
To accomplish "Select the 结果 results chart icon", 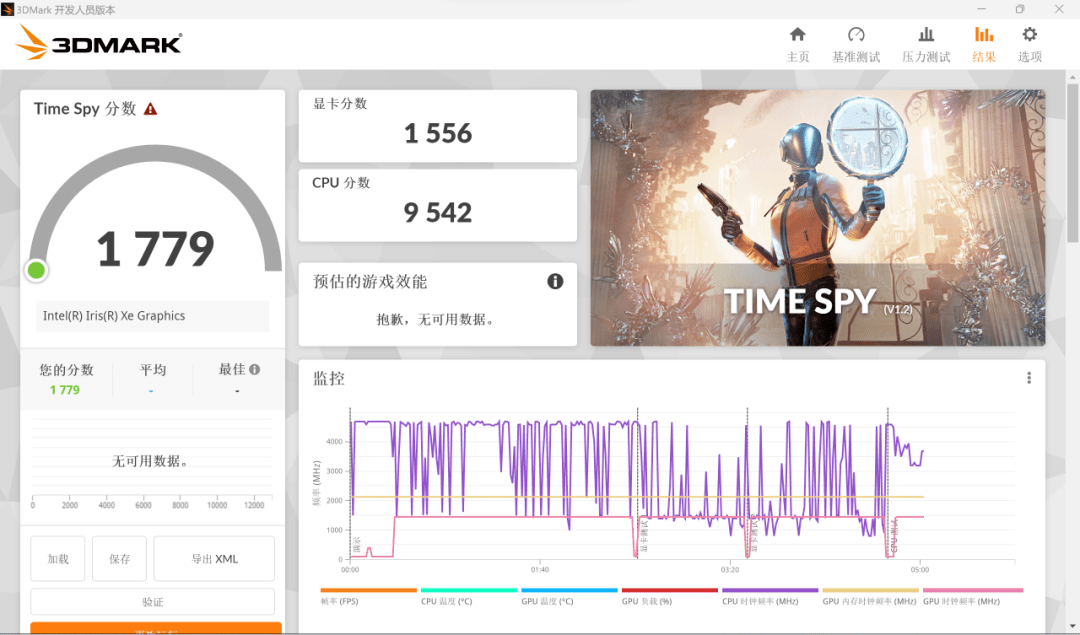I will [984, 34].
